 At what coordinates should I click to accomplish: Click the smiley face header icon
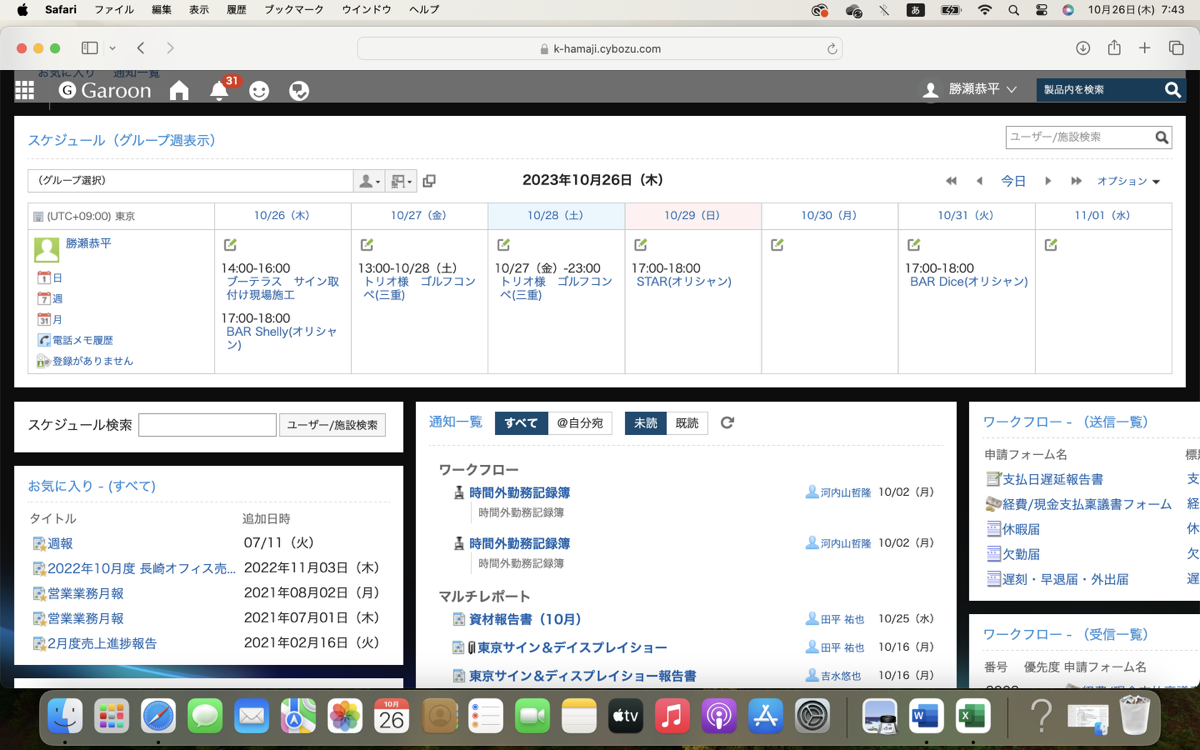(259, 91)
